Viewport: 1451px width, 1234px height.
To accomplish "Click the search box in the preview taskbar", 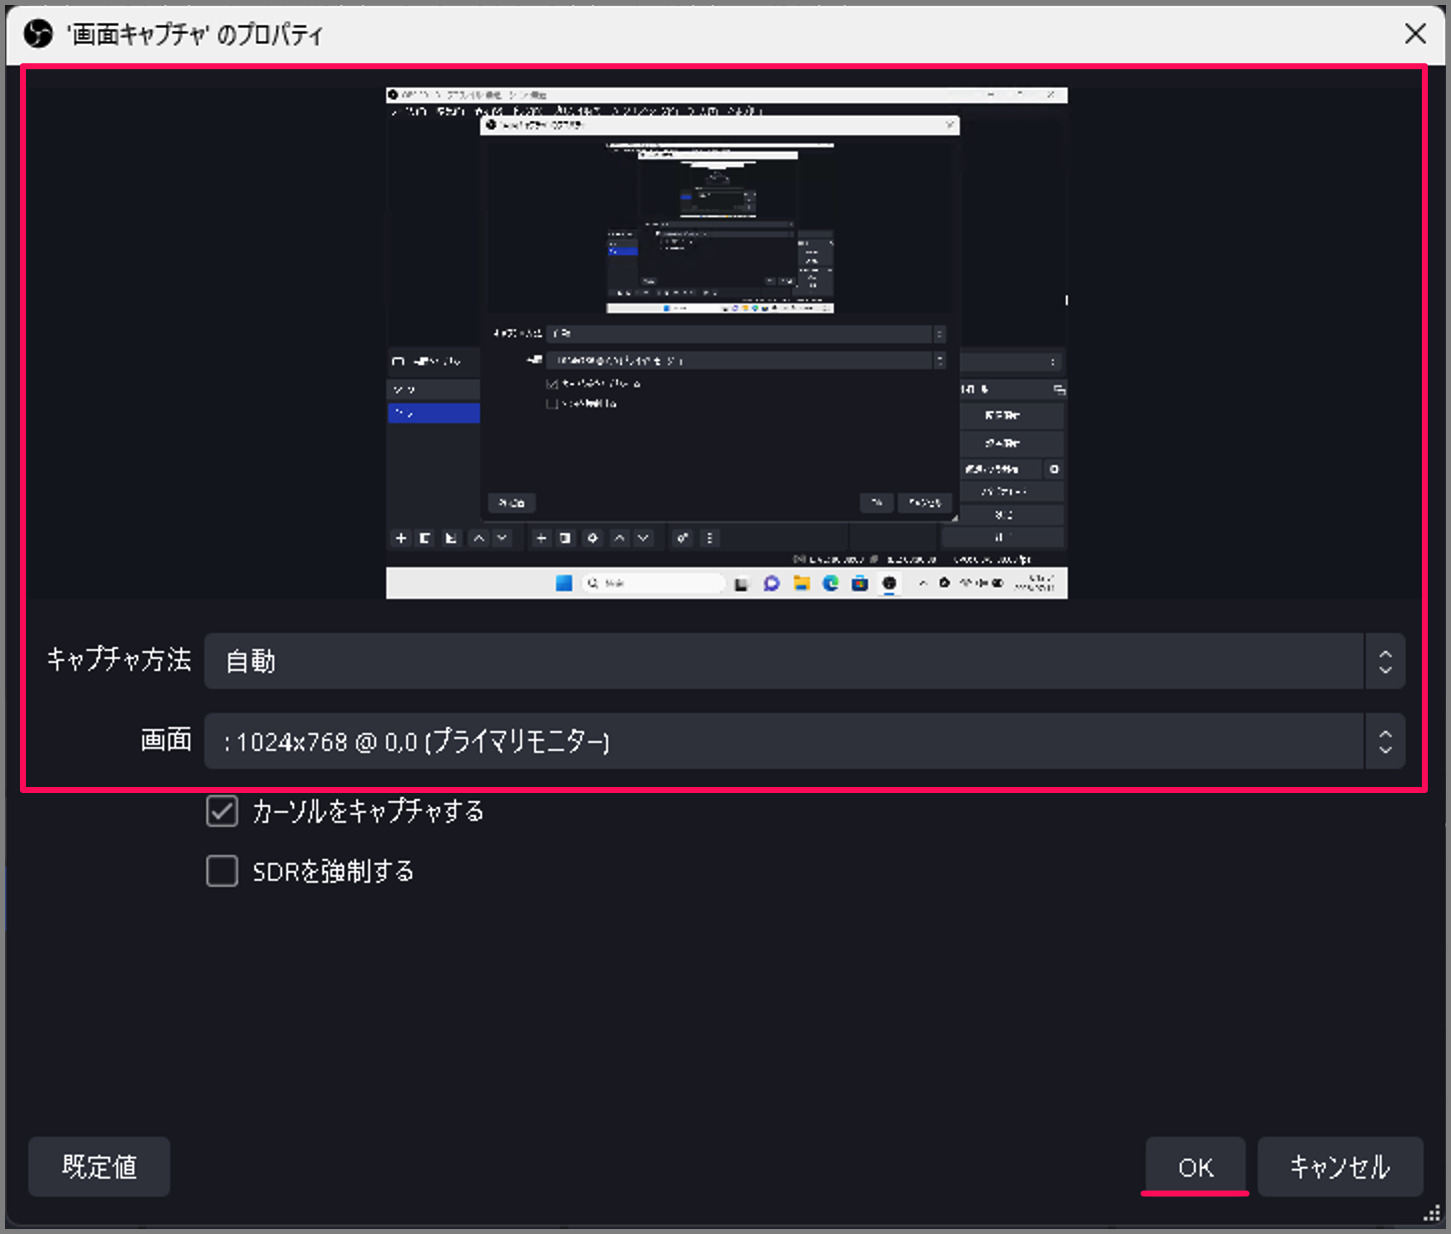I will coord(653,583).
